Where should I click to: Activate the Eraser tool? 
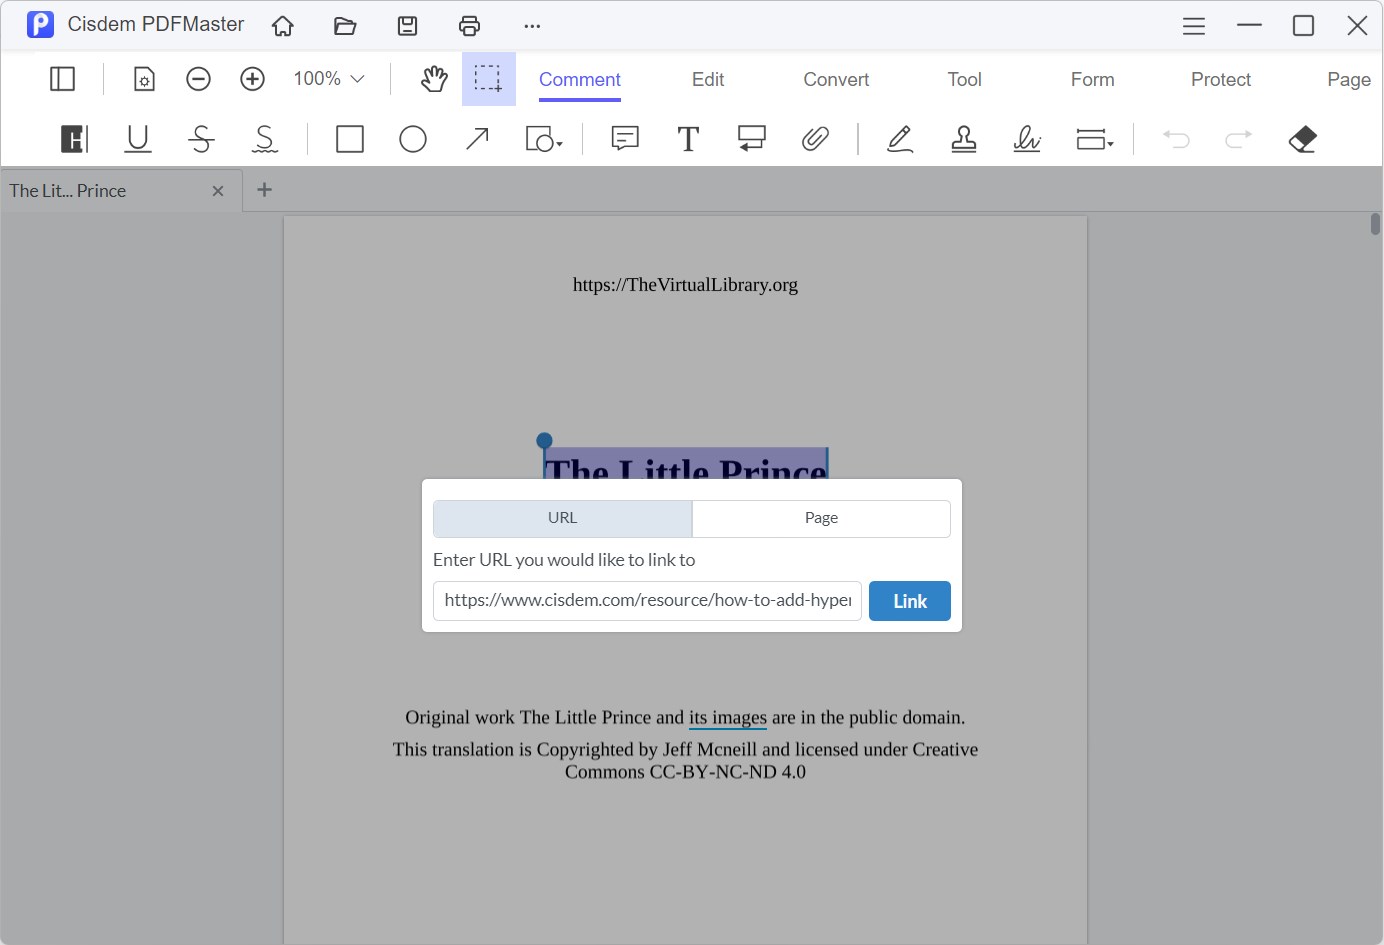click(1302, 139)
